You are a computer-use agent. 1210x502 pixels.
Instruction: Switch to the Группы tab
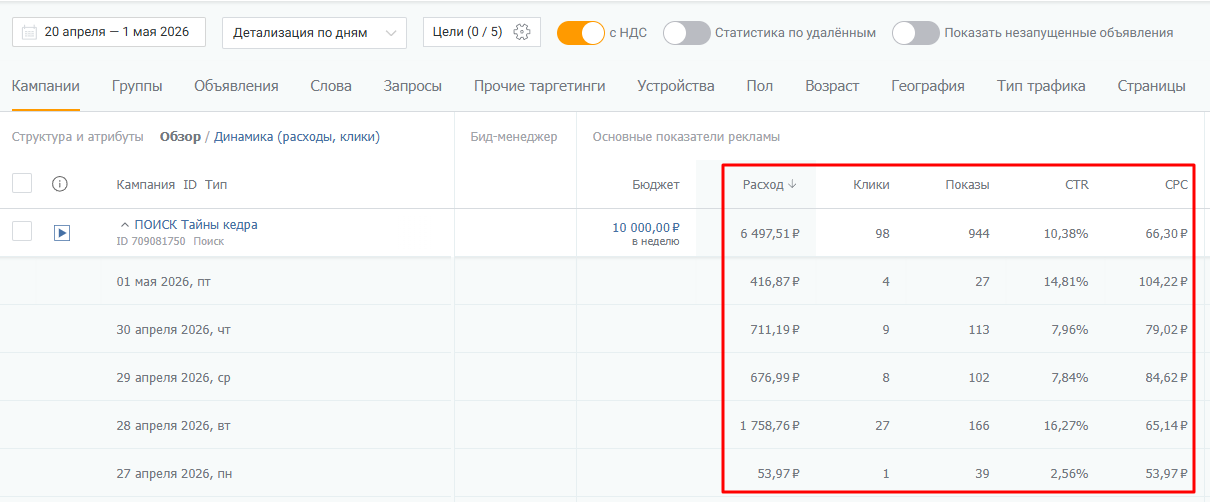tap(137, 86)
